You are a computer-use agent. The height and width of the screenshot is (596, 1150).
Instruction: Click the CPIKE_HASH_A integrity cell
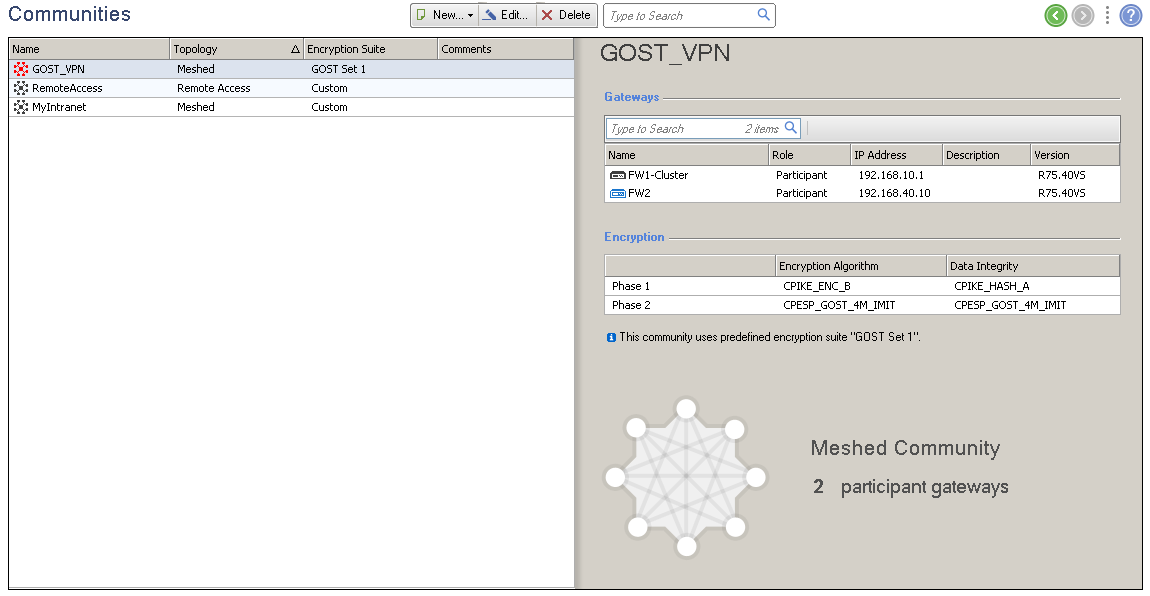coord(992,286)
